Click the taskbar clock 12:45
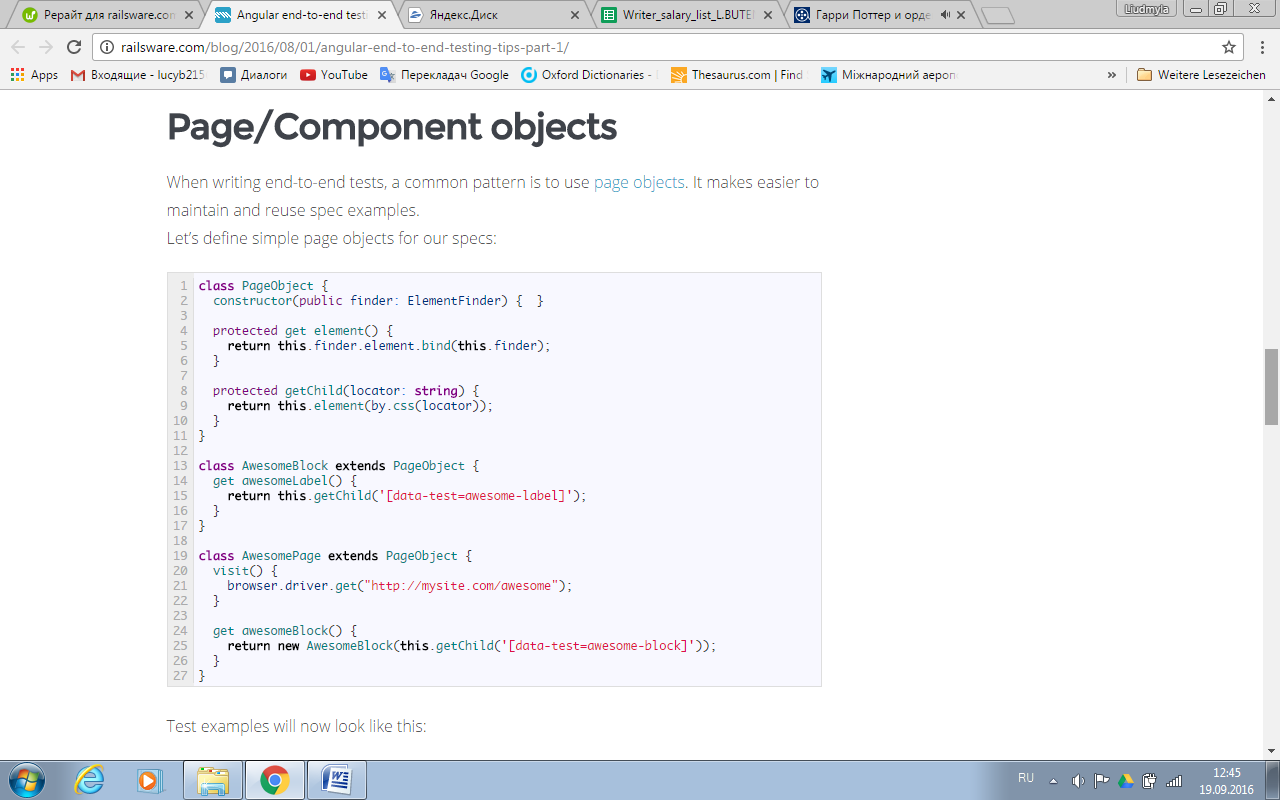This screenshot has height=800, width=1280. pyautogui.click(x=1226, y=773)
